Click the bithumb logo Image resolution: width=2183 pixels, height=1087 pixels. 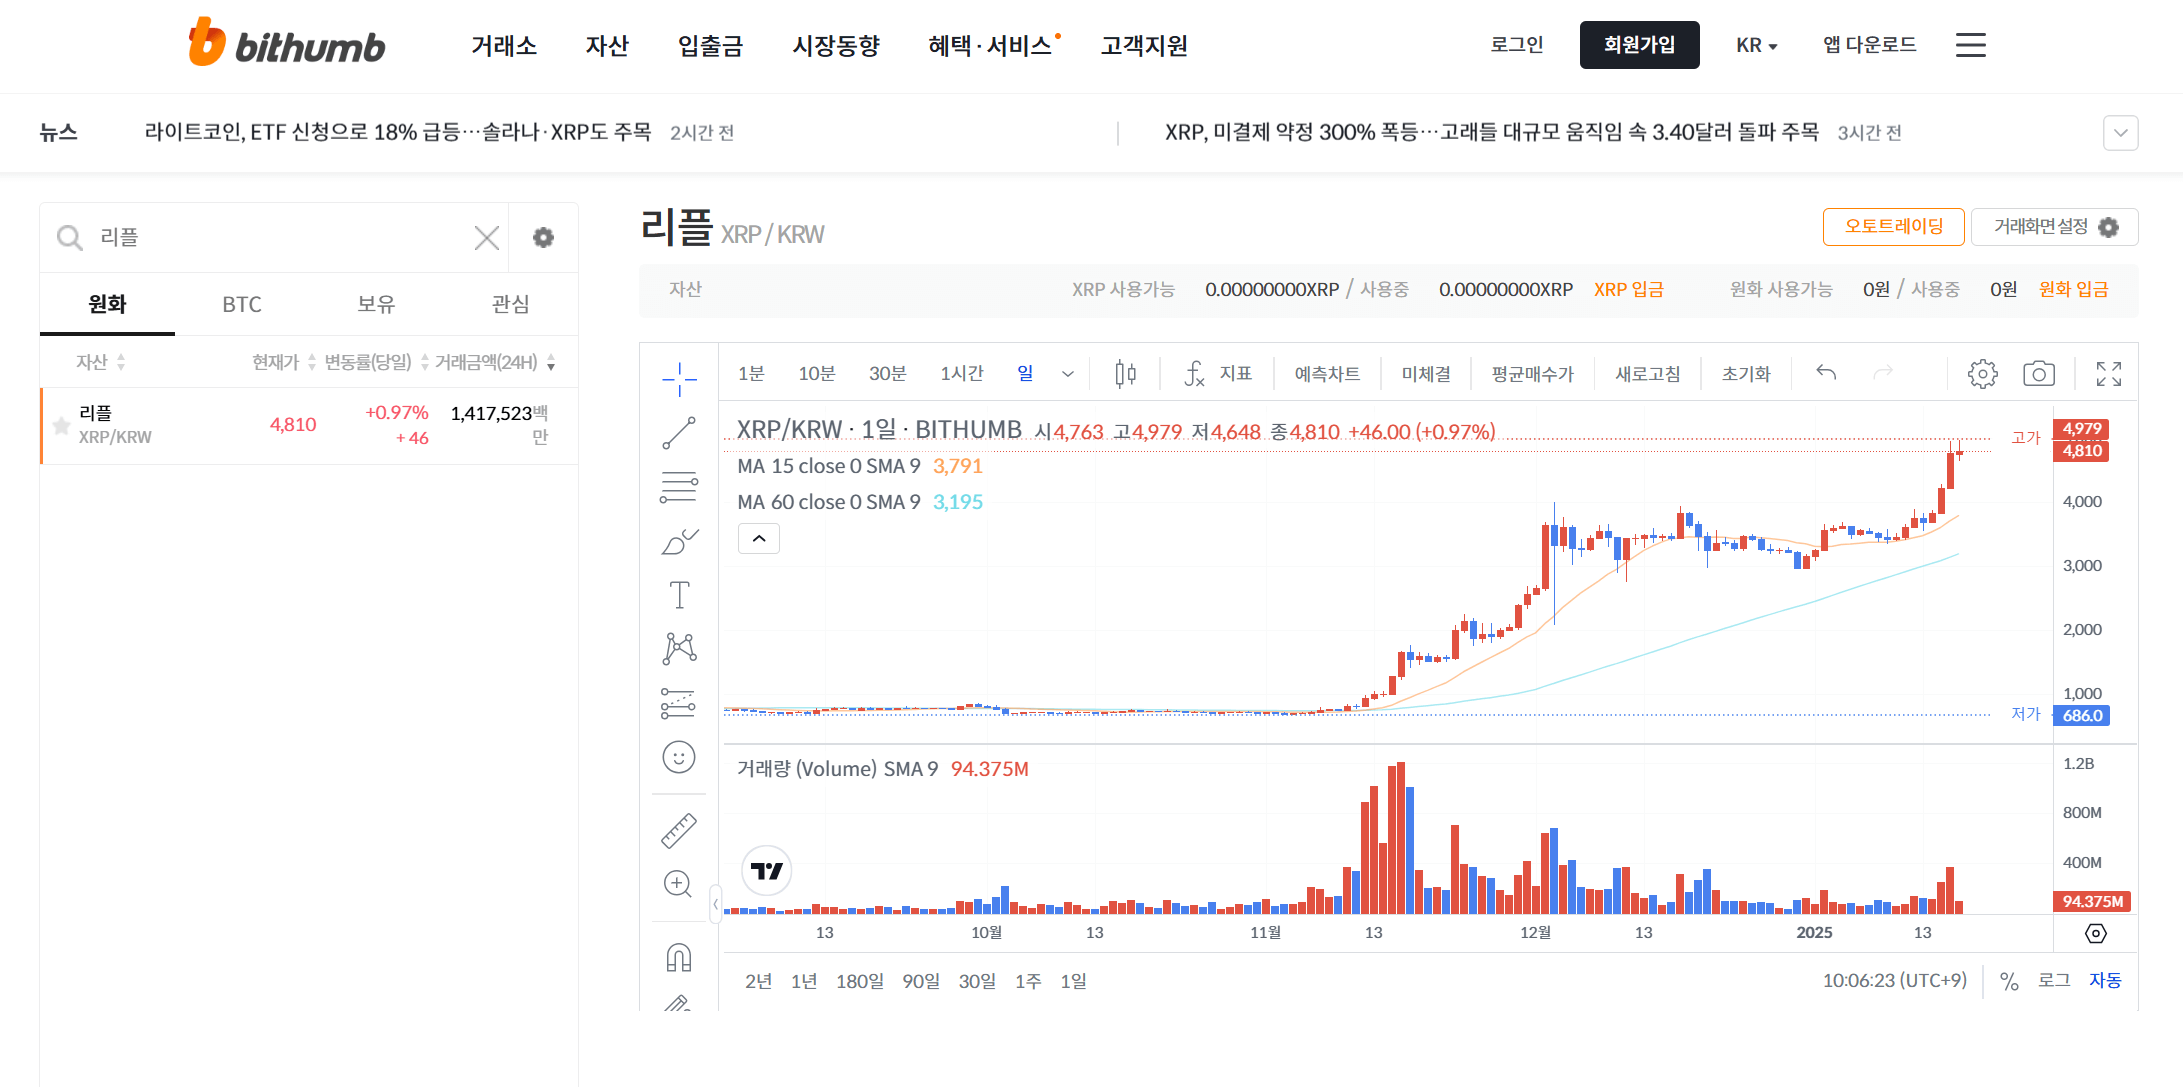(x=287, y=42)
